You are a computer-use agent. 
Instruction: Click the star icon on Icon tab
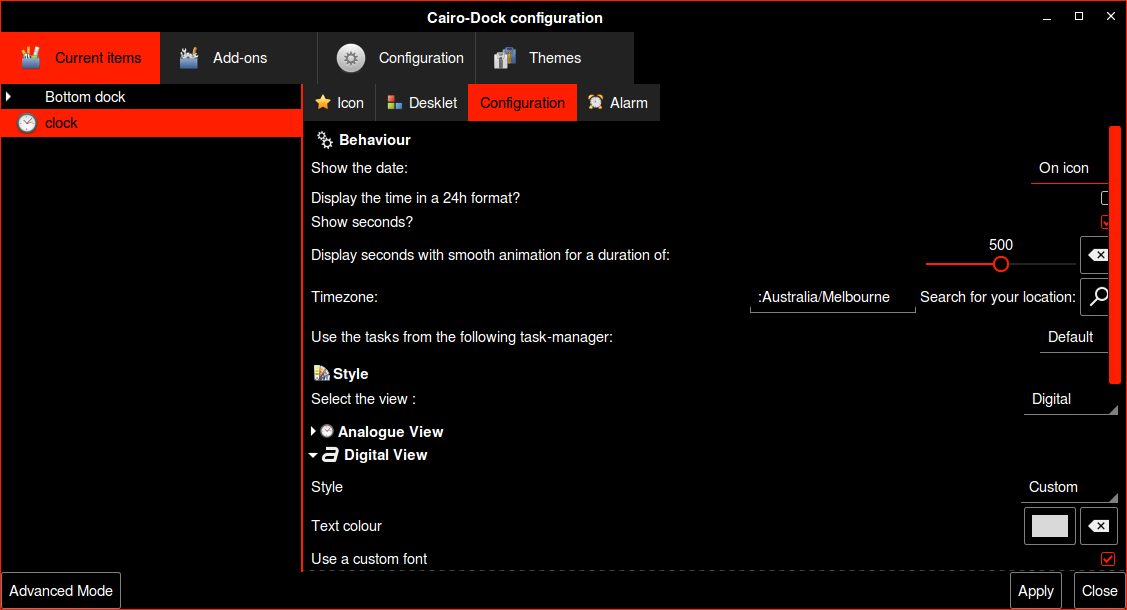point(323,102)
